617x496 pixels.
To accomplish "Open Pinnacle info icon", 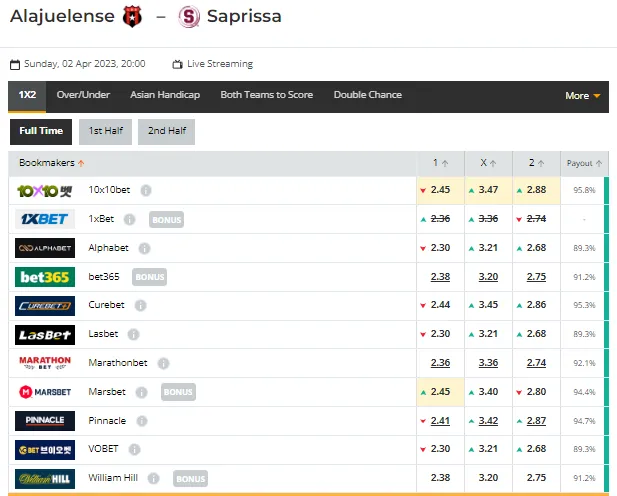I will coord(142,421).
